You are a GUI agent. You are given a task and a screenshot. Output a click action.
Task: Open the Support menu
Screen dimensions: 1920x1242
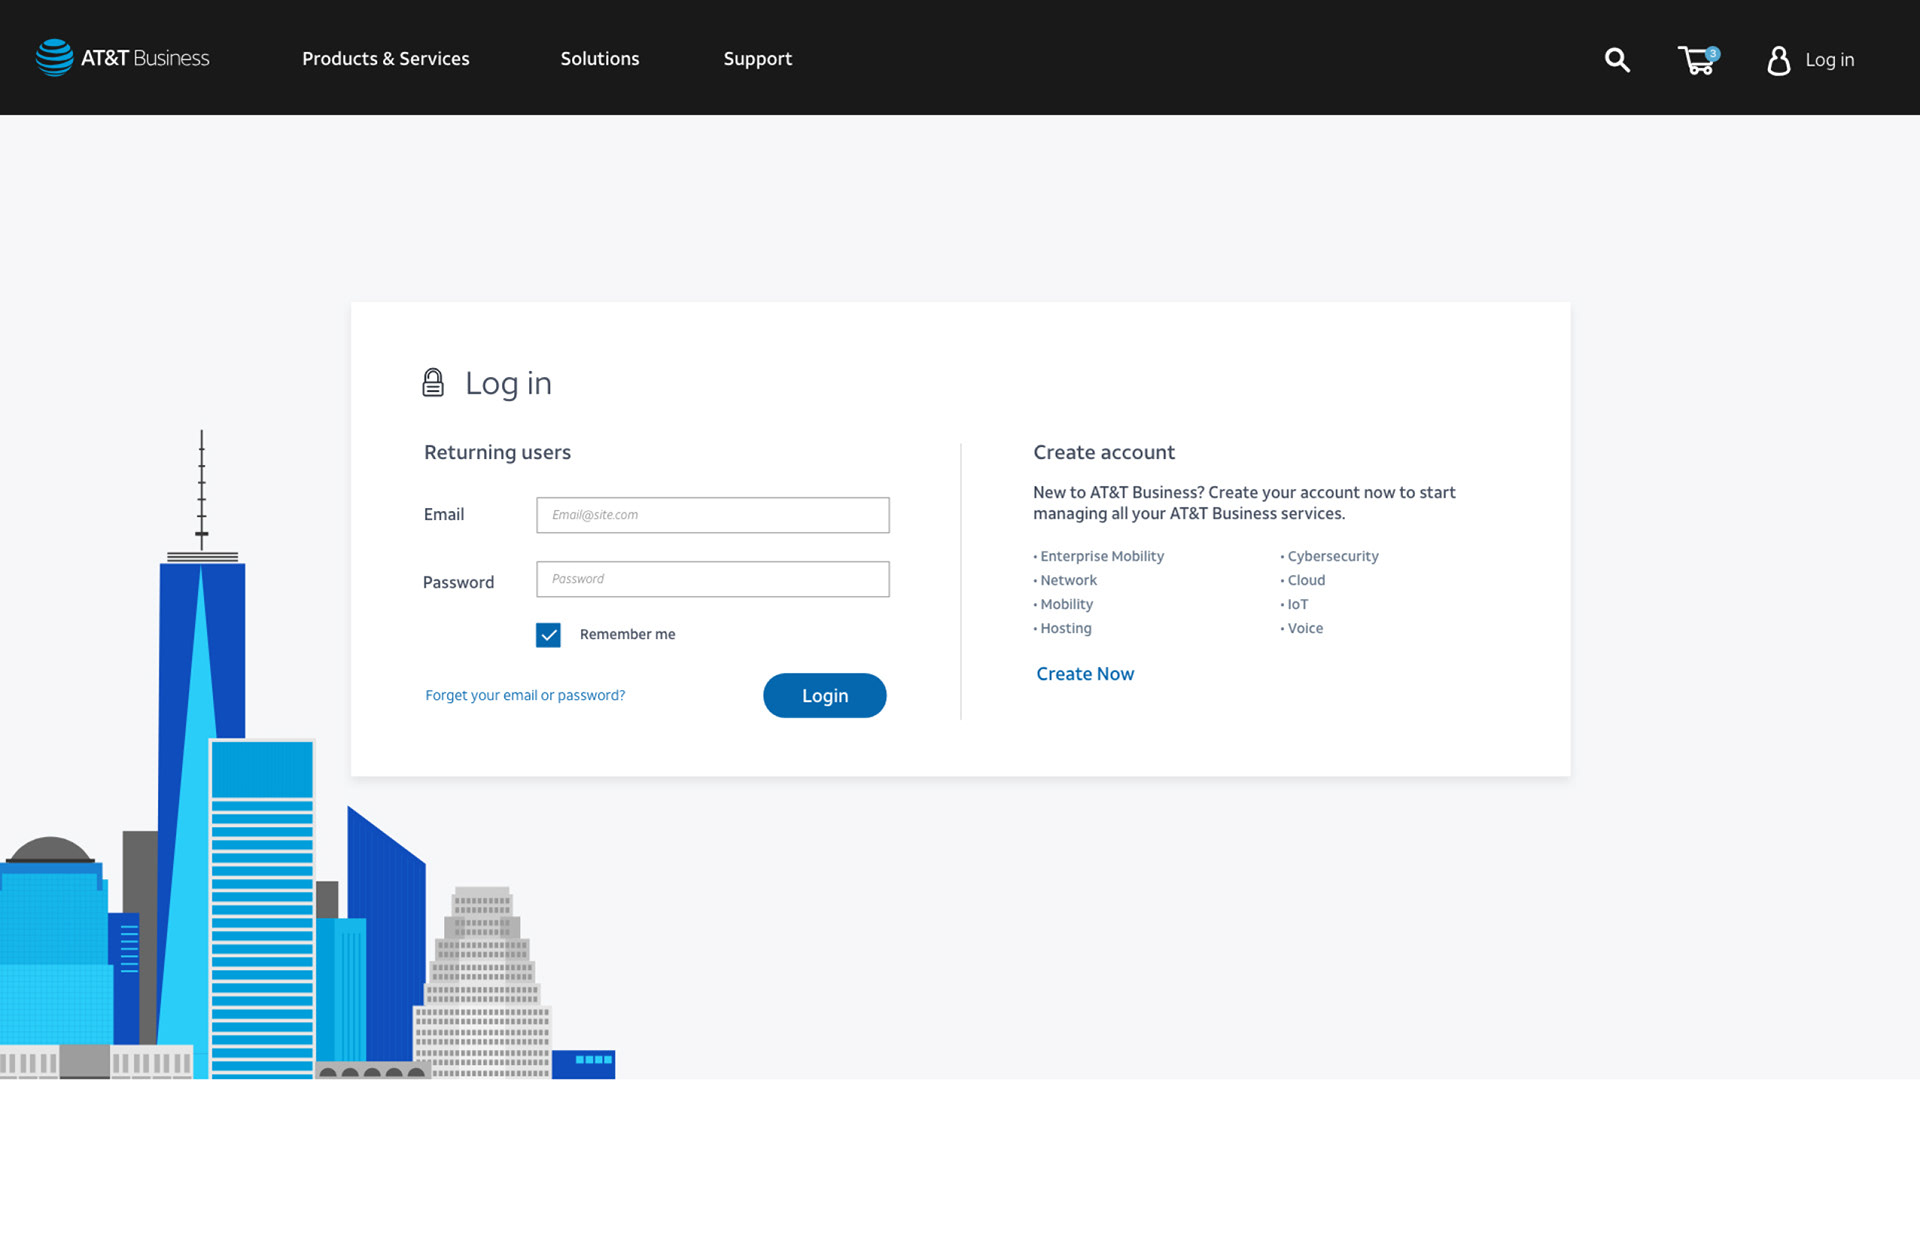click(758, 59)
